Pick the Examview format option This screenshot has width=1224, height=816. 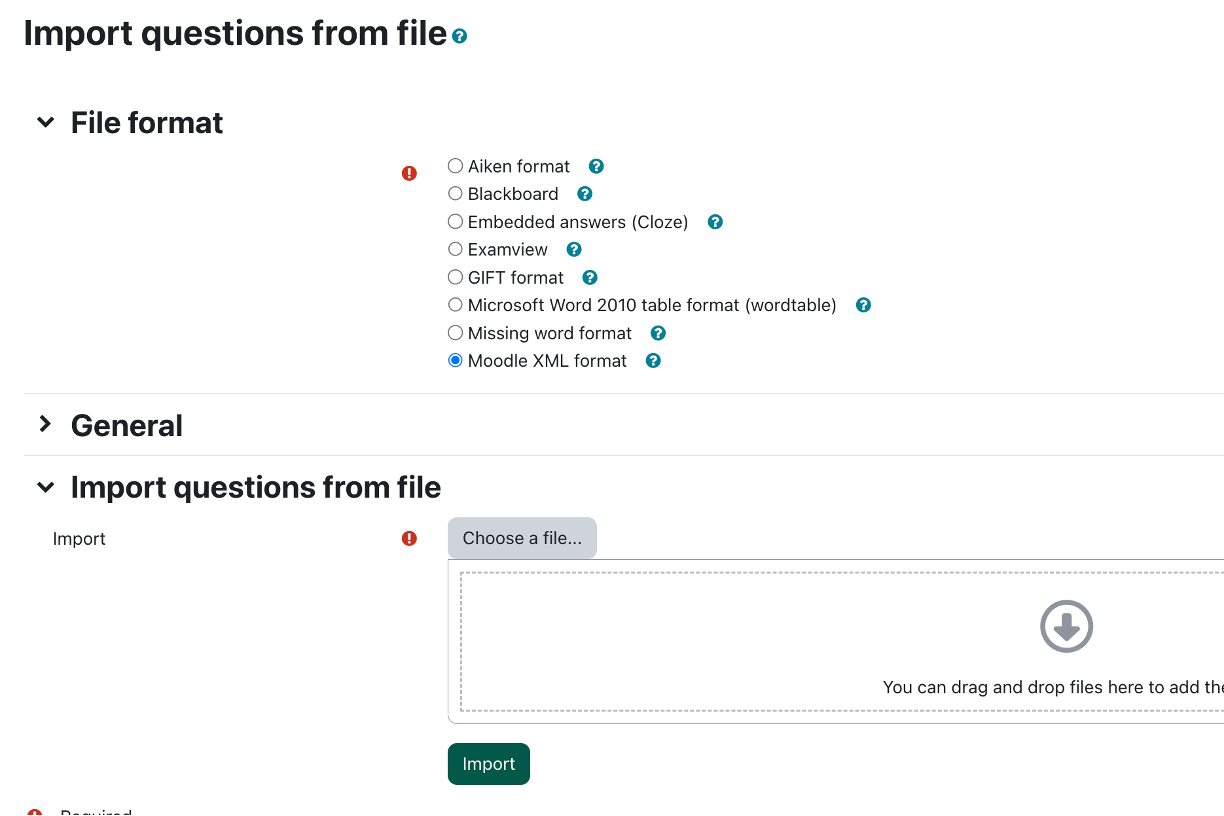(x=456, y=249)
